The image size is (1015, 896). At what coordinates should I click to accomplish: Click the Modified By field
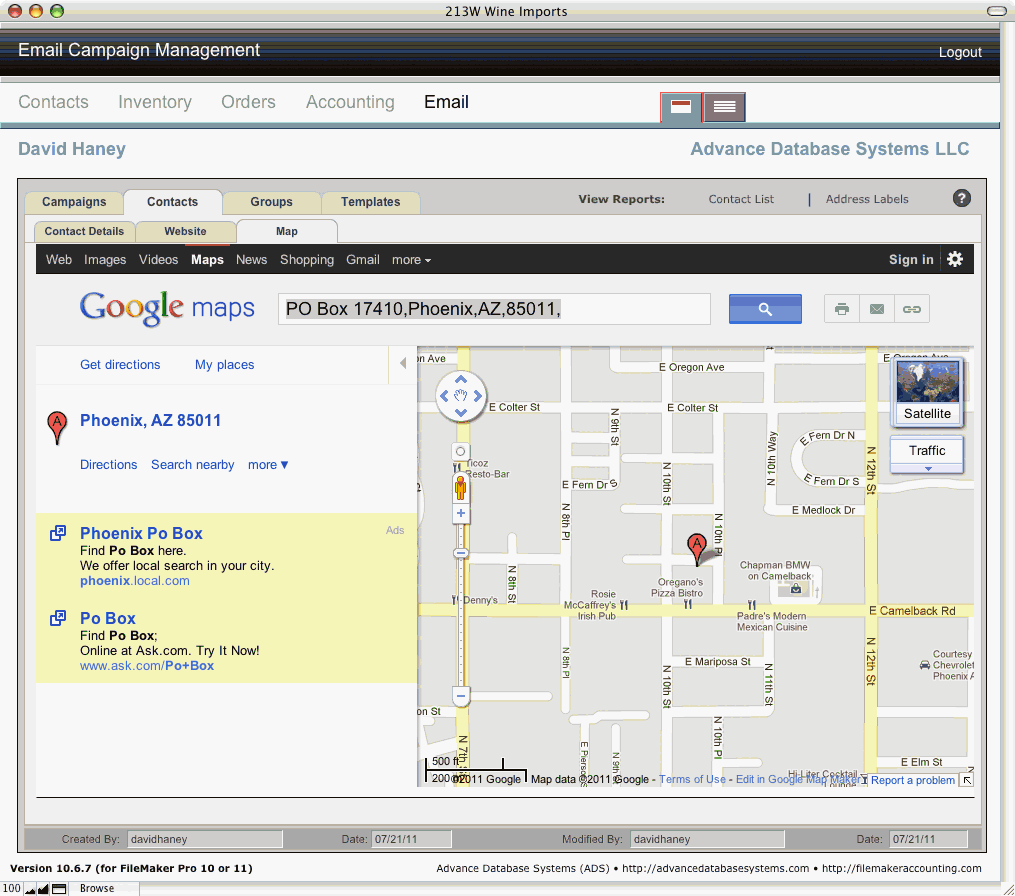(707, 839)
